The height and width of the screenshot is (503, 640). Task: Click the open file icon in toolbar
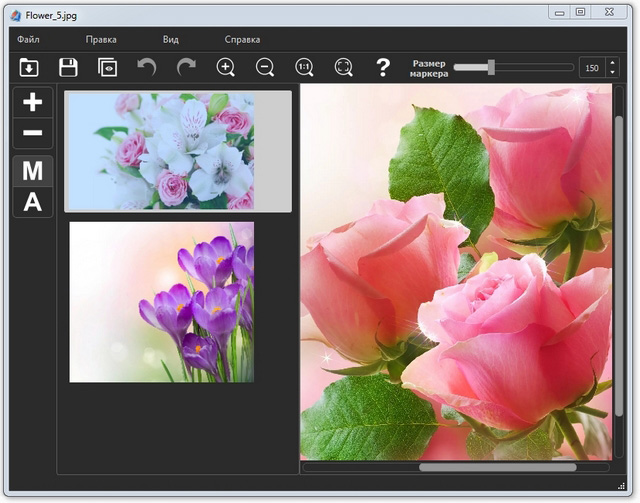[29, 68]
